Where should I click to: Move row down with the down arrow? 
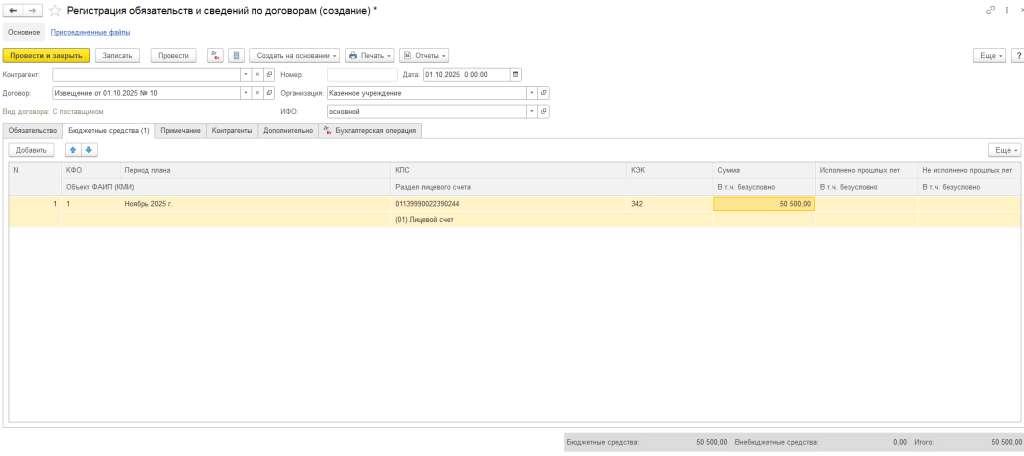point(89,150)
